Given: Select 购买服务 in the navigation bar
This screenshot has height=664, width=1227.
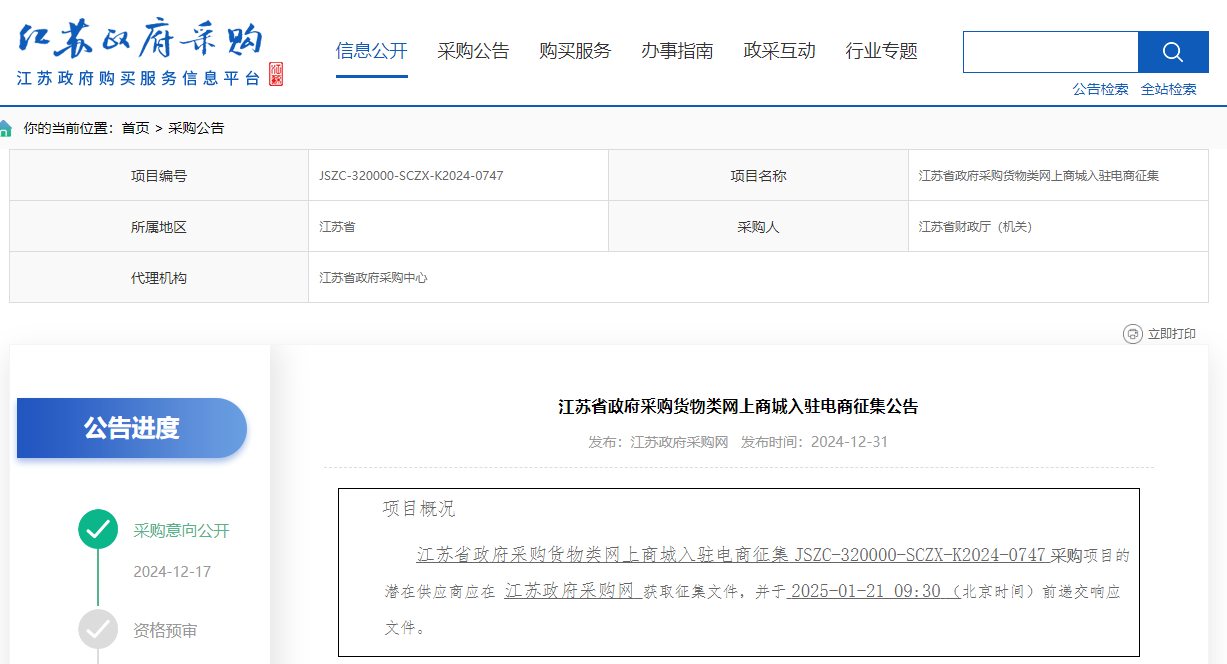Looking at the screenshot, I should click(575, 51).
